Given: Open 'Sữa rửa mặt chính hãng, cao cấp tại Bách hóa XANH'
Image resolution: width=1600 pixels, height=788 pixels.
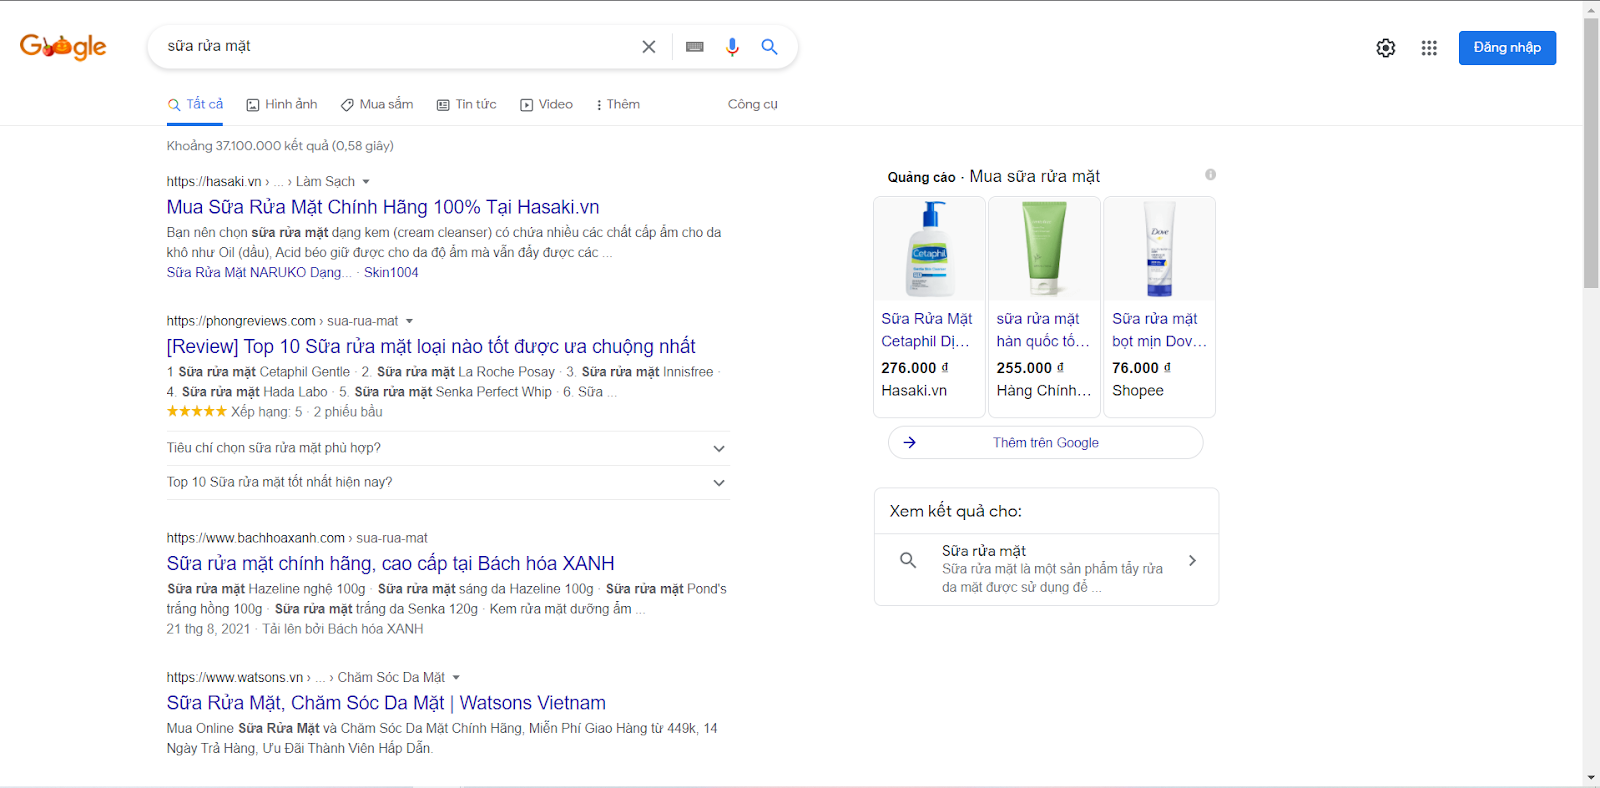Looking at the screenshot, I should click(390, 563).
